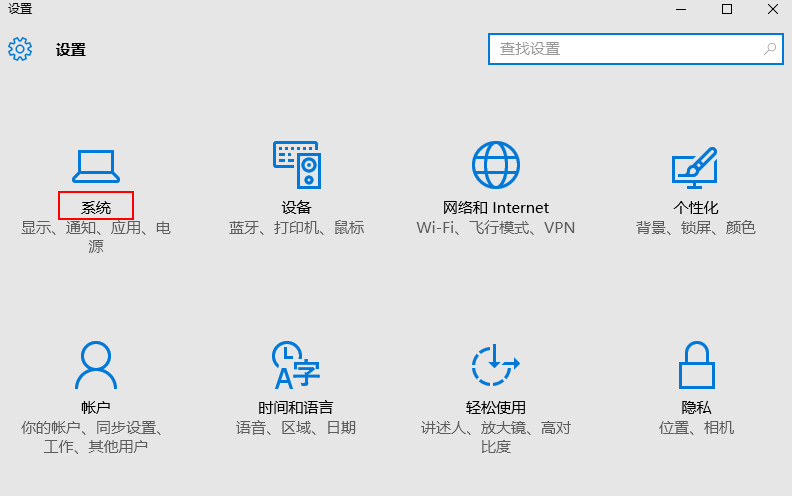This screenshot has height=496, width=792.
Task: Click the 讲述人、放大镜、高对比度 description
Action: [x=496, y=437]
